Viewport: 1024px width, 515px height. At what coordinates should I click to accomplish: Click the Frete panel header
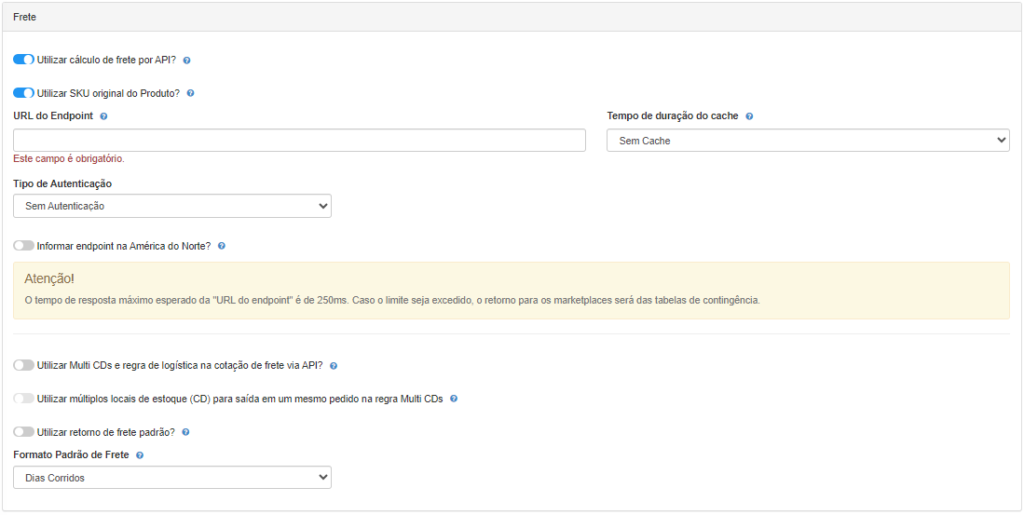[x=512, y=17]
